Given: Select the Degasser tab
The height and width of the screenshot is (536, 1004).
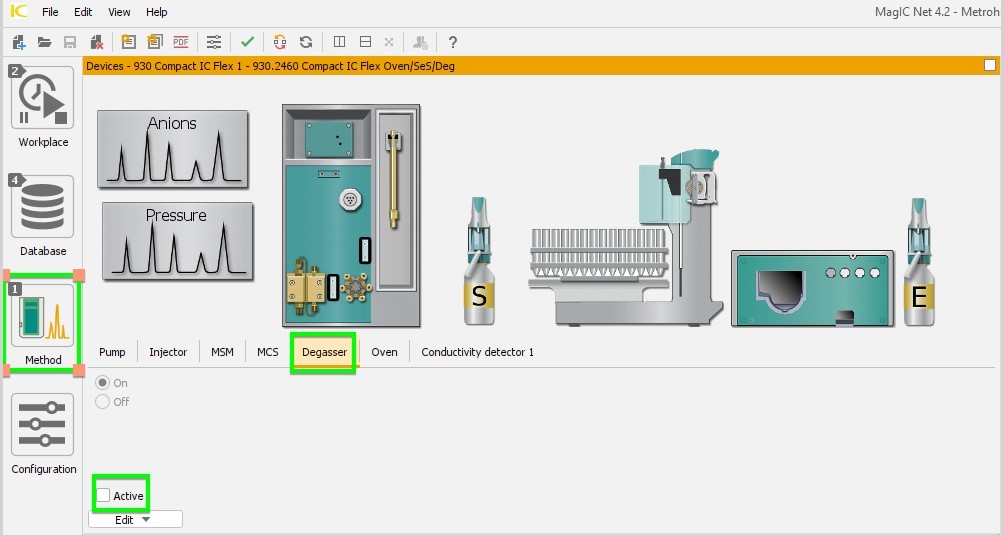Looking at the screenshot, I should [x=324, y=352].
